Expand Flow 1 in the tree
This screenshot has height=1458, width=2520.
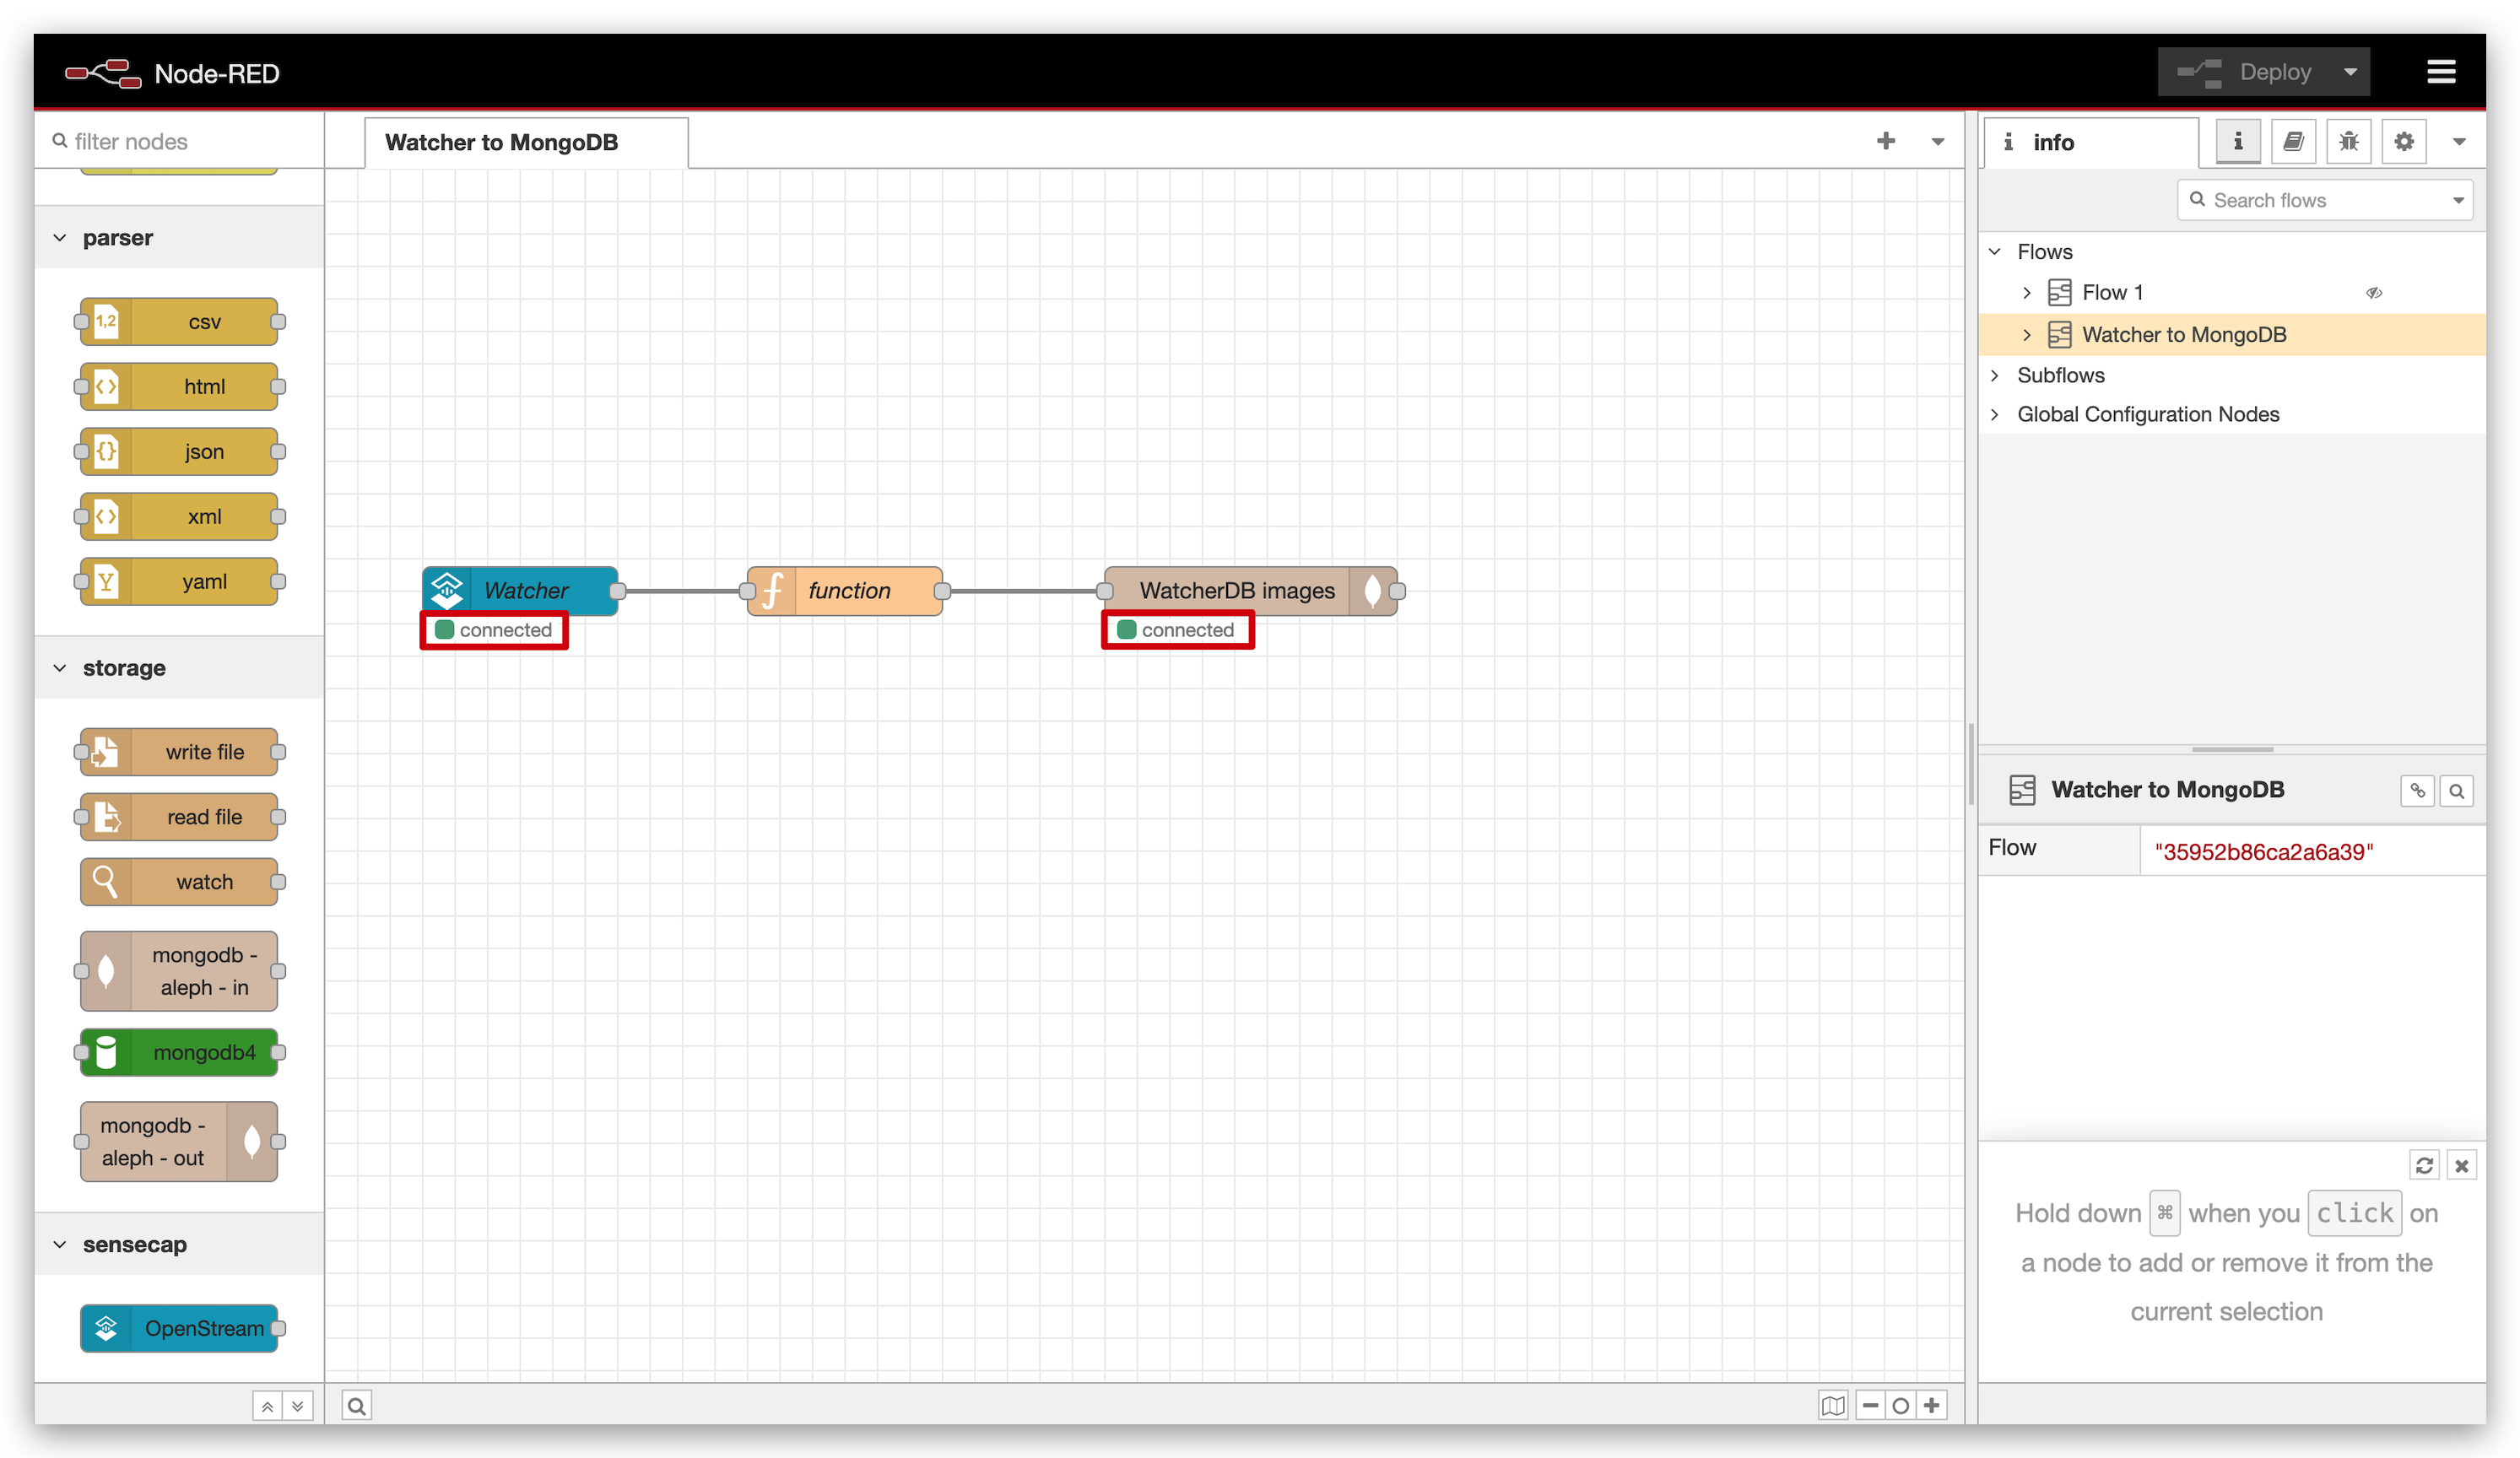tap(2027, 293)
